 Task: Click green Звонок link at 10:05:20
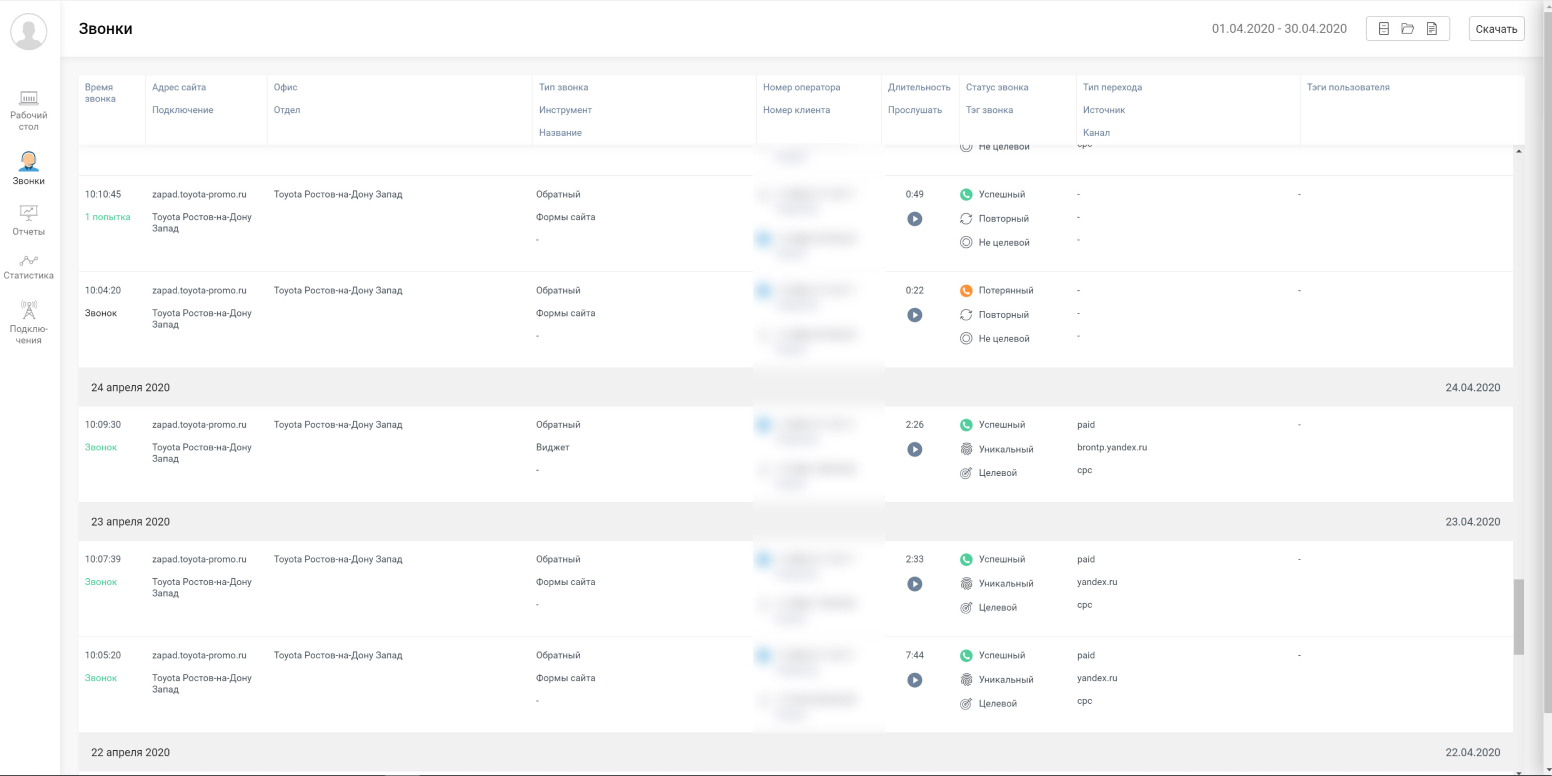pyautogui.click(x=101, y=678)
